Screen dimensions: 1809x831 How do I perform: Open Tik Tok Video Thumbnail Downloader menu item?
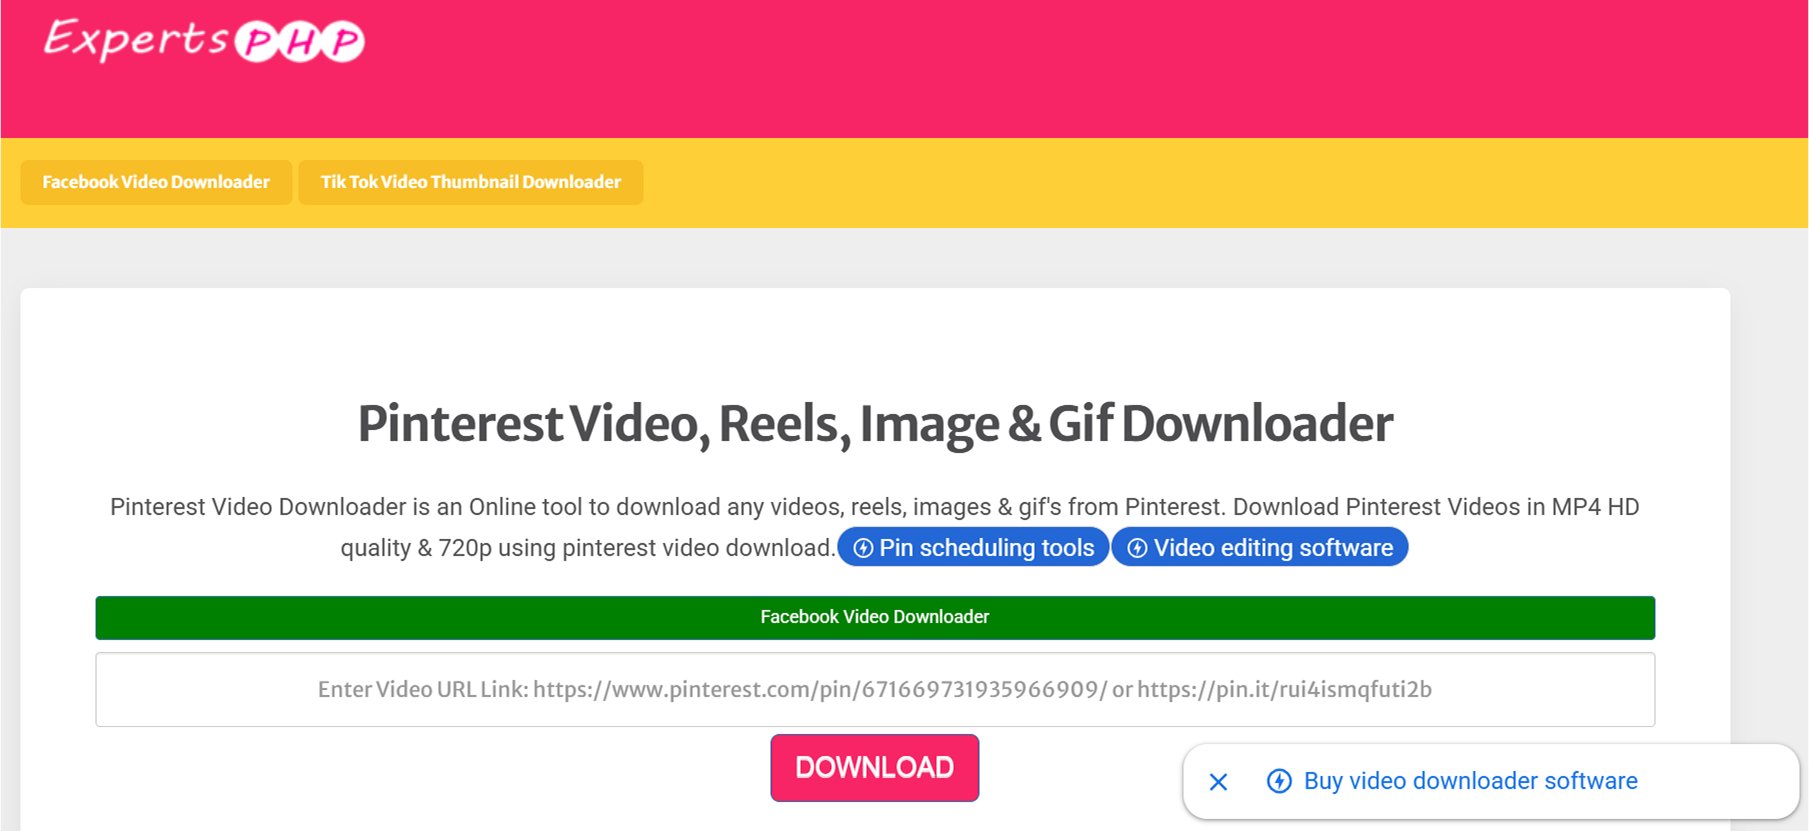(x=470, y=182)
